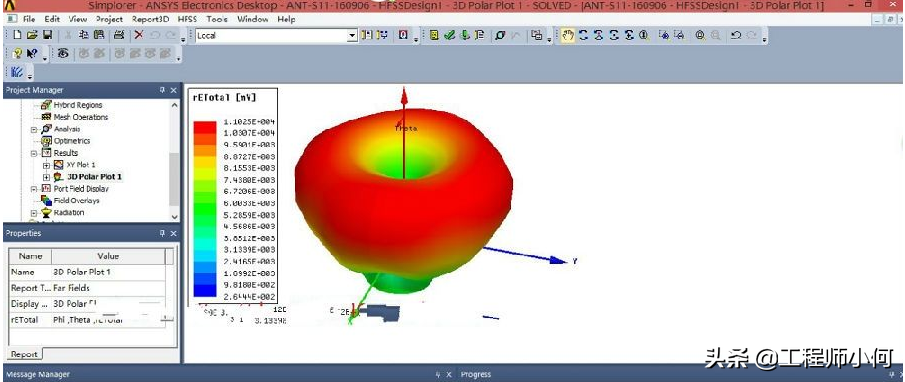
Task: Open the Window menu
Action: 252,19
